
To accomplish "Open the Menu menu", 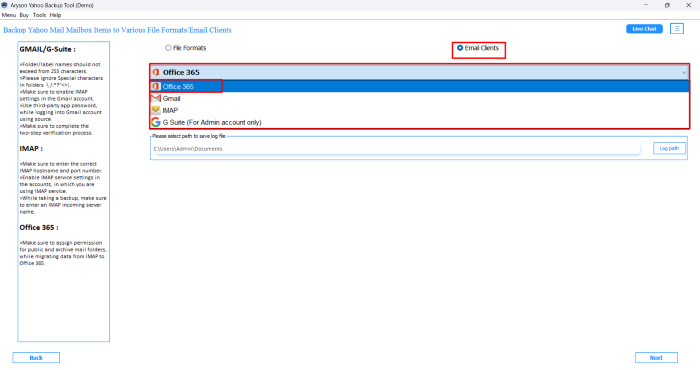I will (x=9, y=15).
